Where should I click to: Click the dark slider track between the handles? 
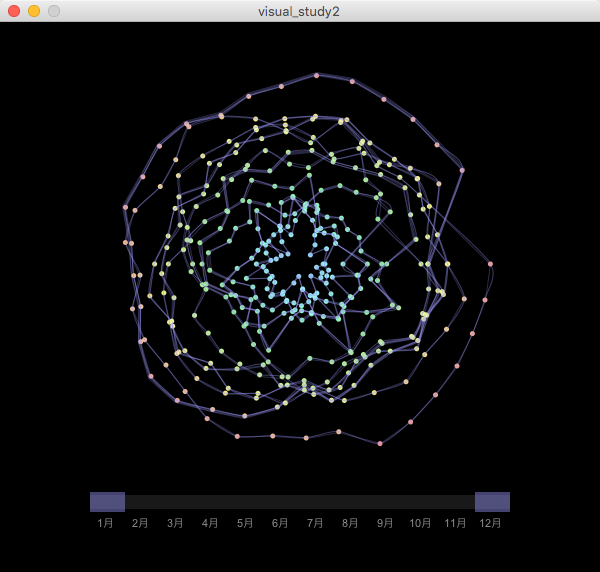pyautogui.click(x=300, y=501)
